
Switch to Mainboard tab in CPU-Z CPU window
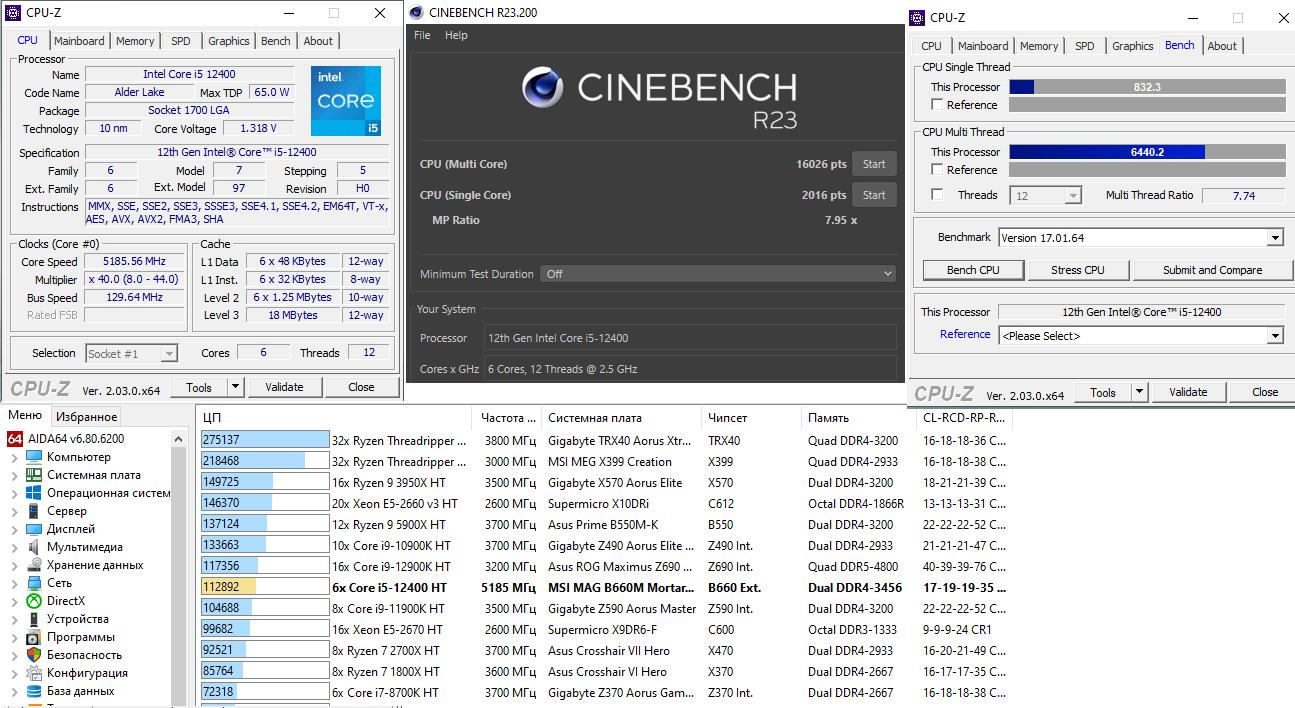79,41
